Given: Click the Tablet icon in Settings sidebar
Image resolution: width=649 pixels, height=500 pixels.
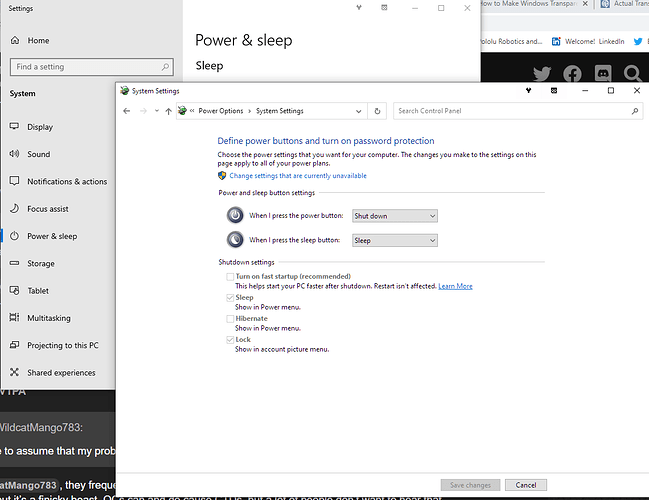Looking at the screenshot, I should 14,291.
